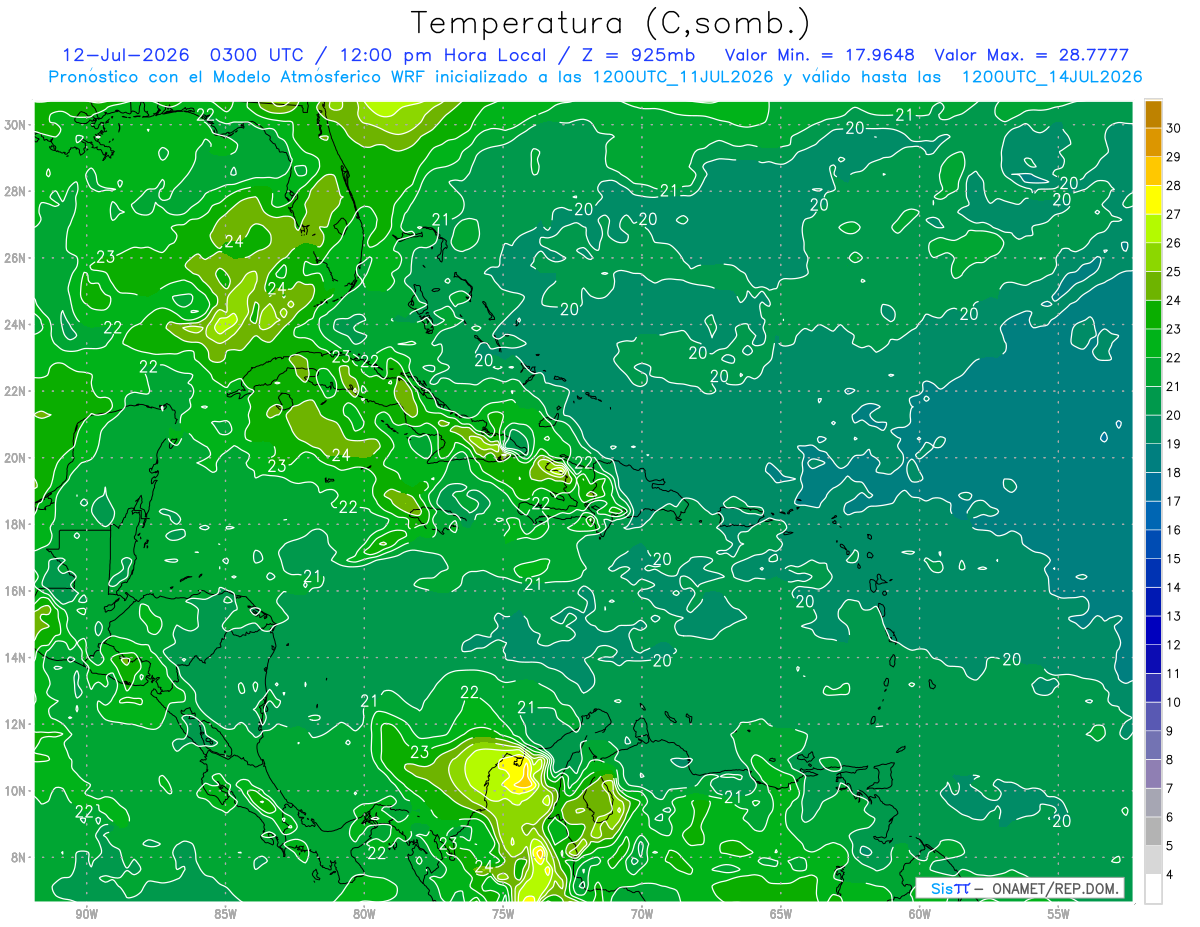Viewport: 1200px width, 927px height.
Task: Click the "60W" longitude axis label
Action: [919, 914]
